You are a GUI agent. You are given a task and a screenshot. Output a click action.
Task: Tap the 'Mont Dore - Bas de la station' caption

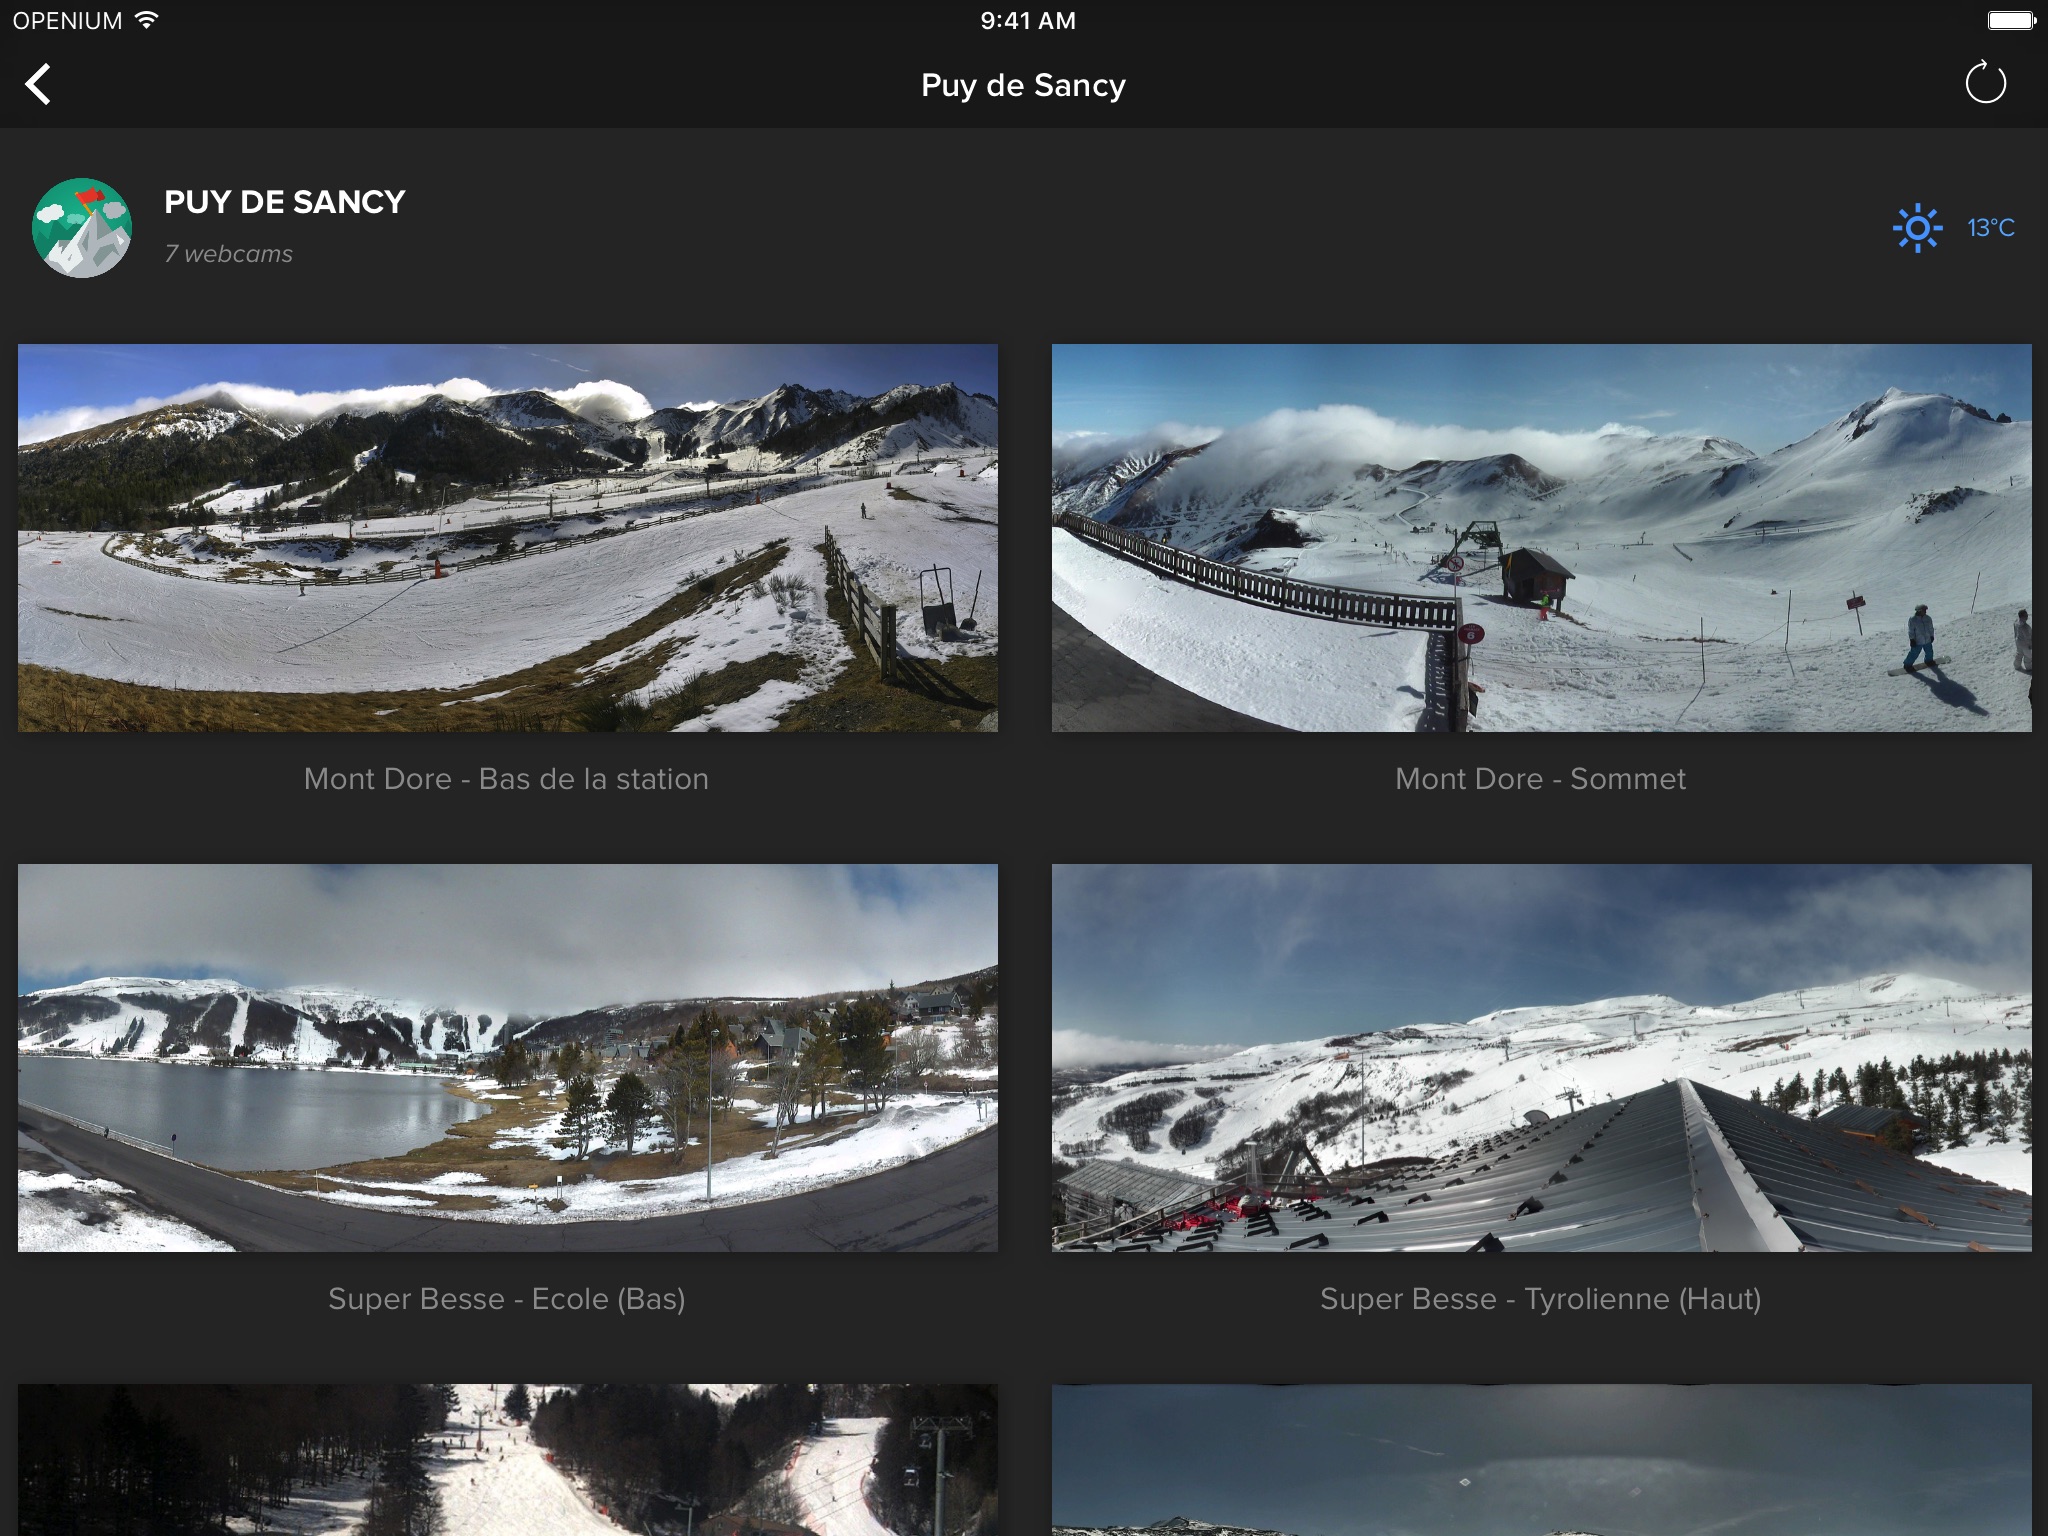pos(506,779)
